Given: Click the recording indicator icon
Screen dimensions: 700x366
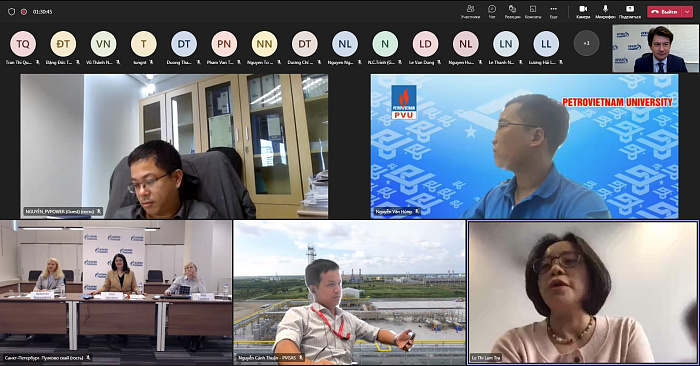Looking at the screenshot, I should click(24, 12).
